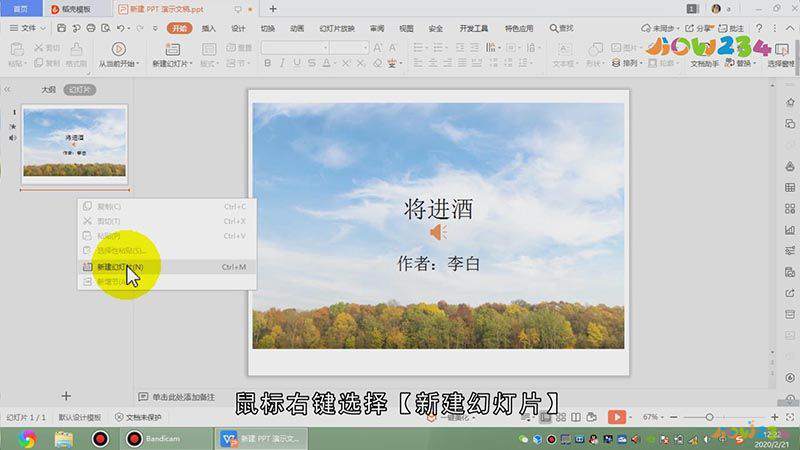
Task: Start slideshow from current slide button
Action: pyautogui.click(x=118, y=55)
